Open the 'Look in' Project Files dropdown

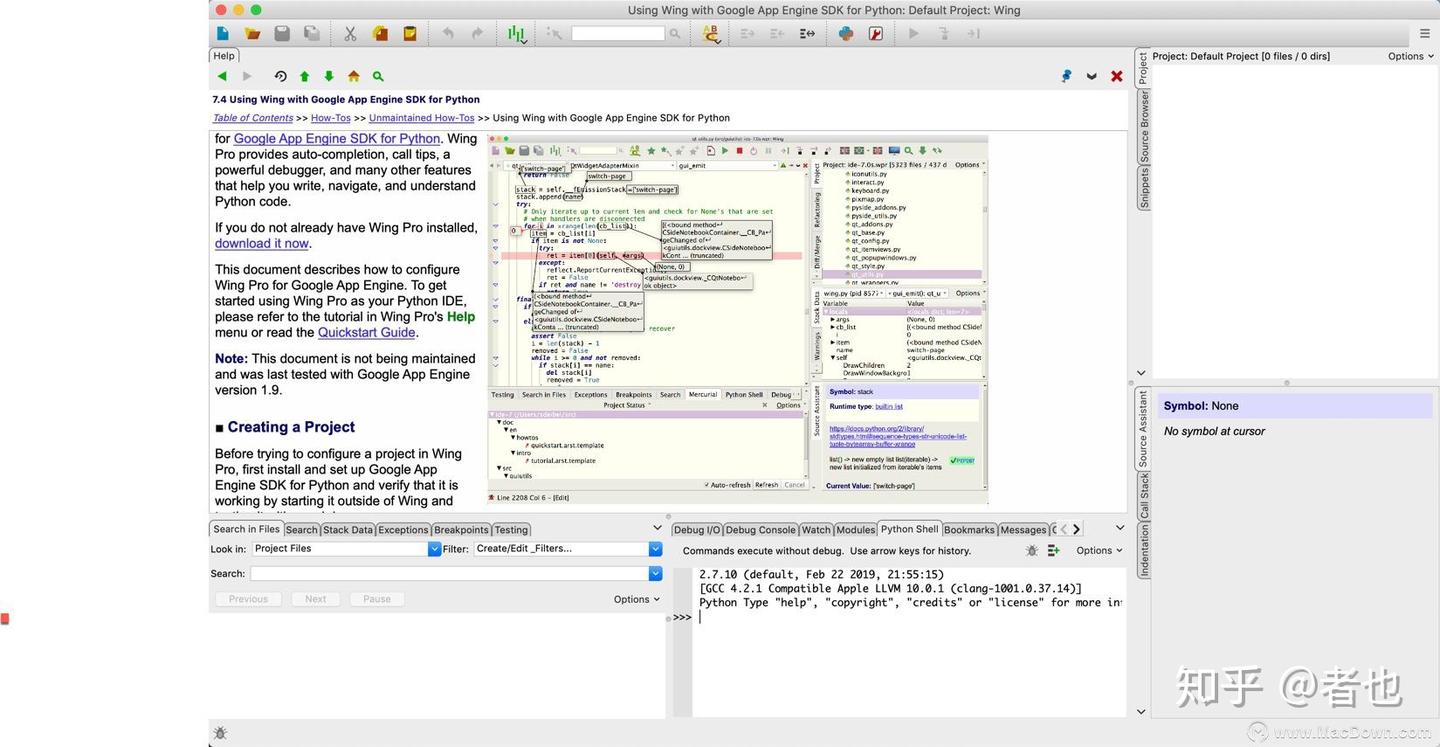click(x=434, y=548)
